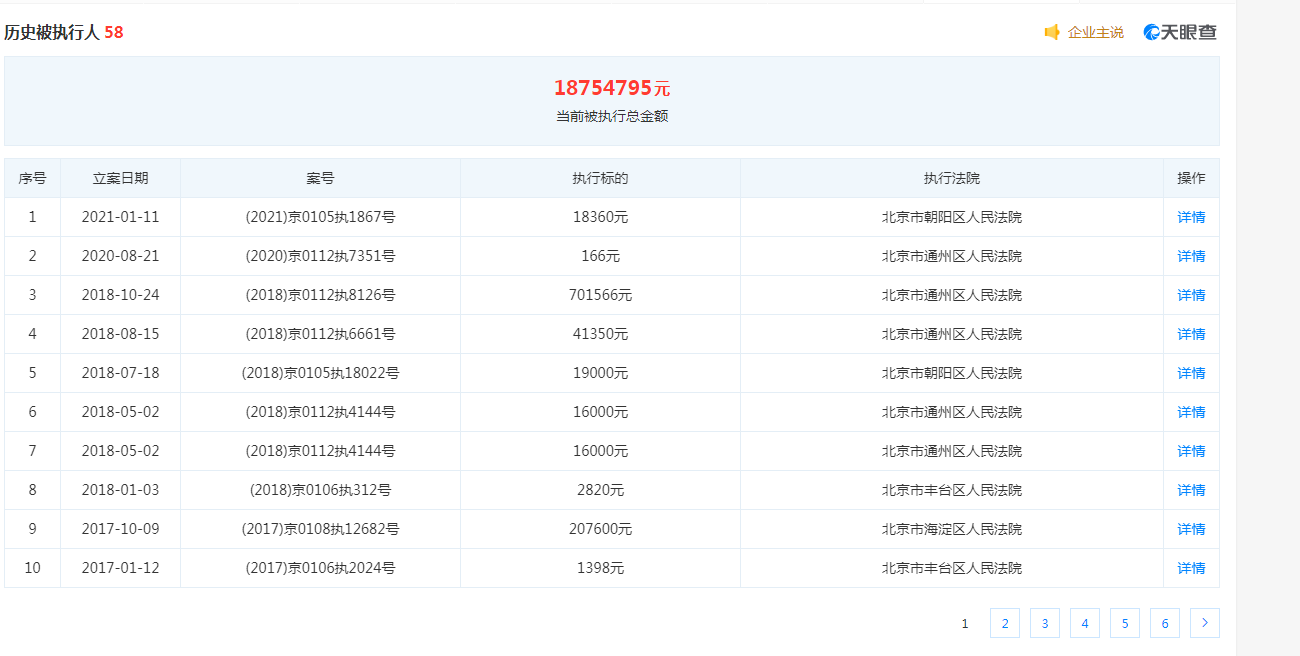
Task: View 详情 for case (2018)京0105执18022号
Action: [x=1191, y=373]
